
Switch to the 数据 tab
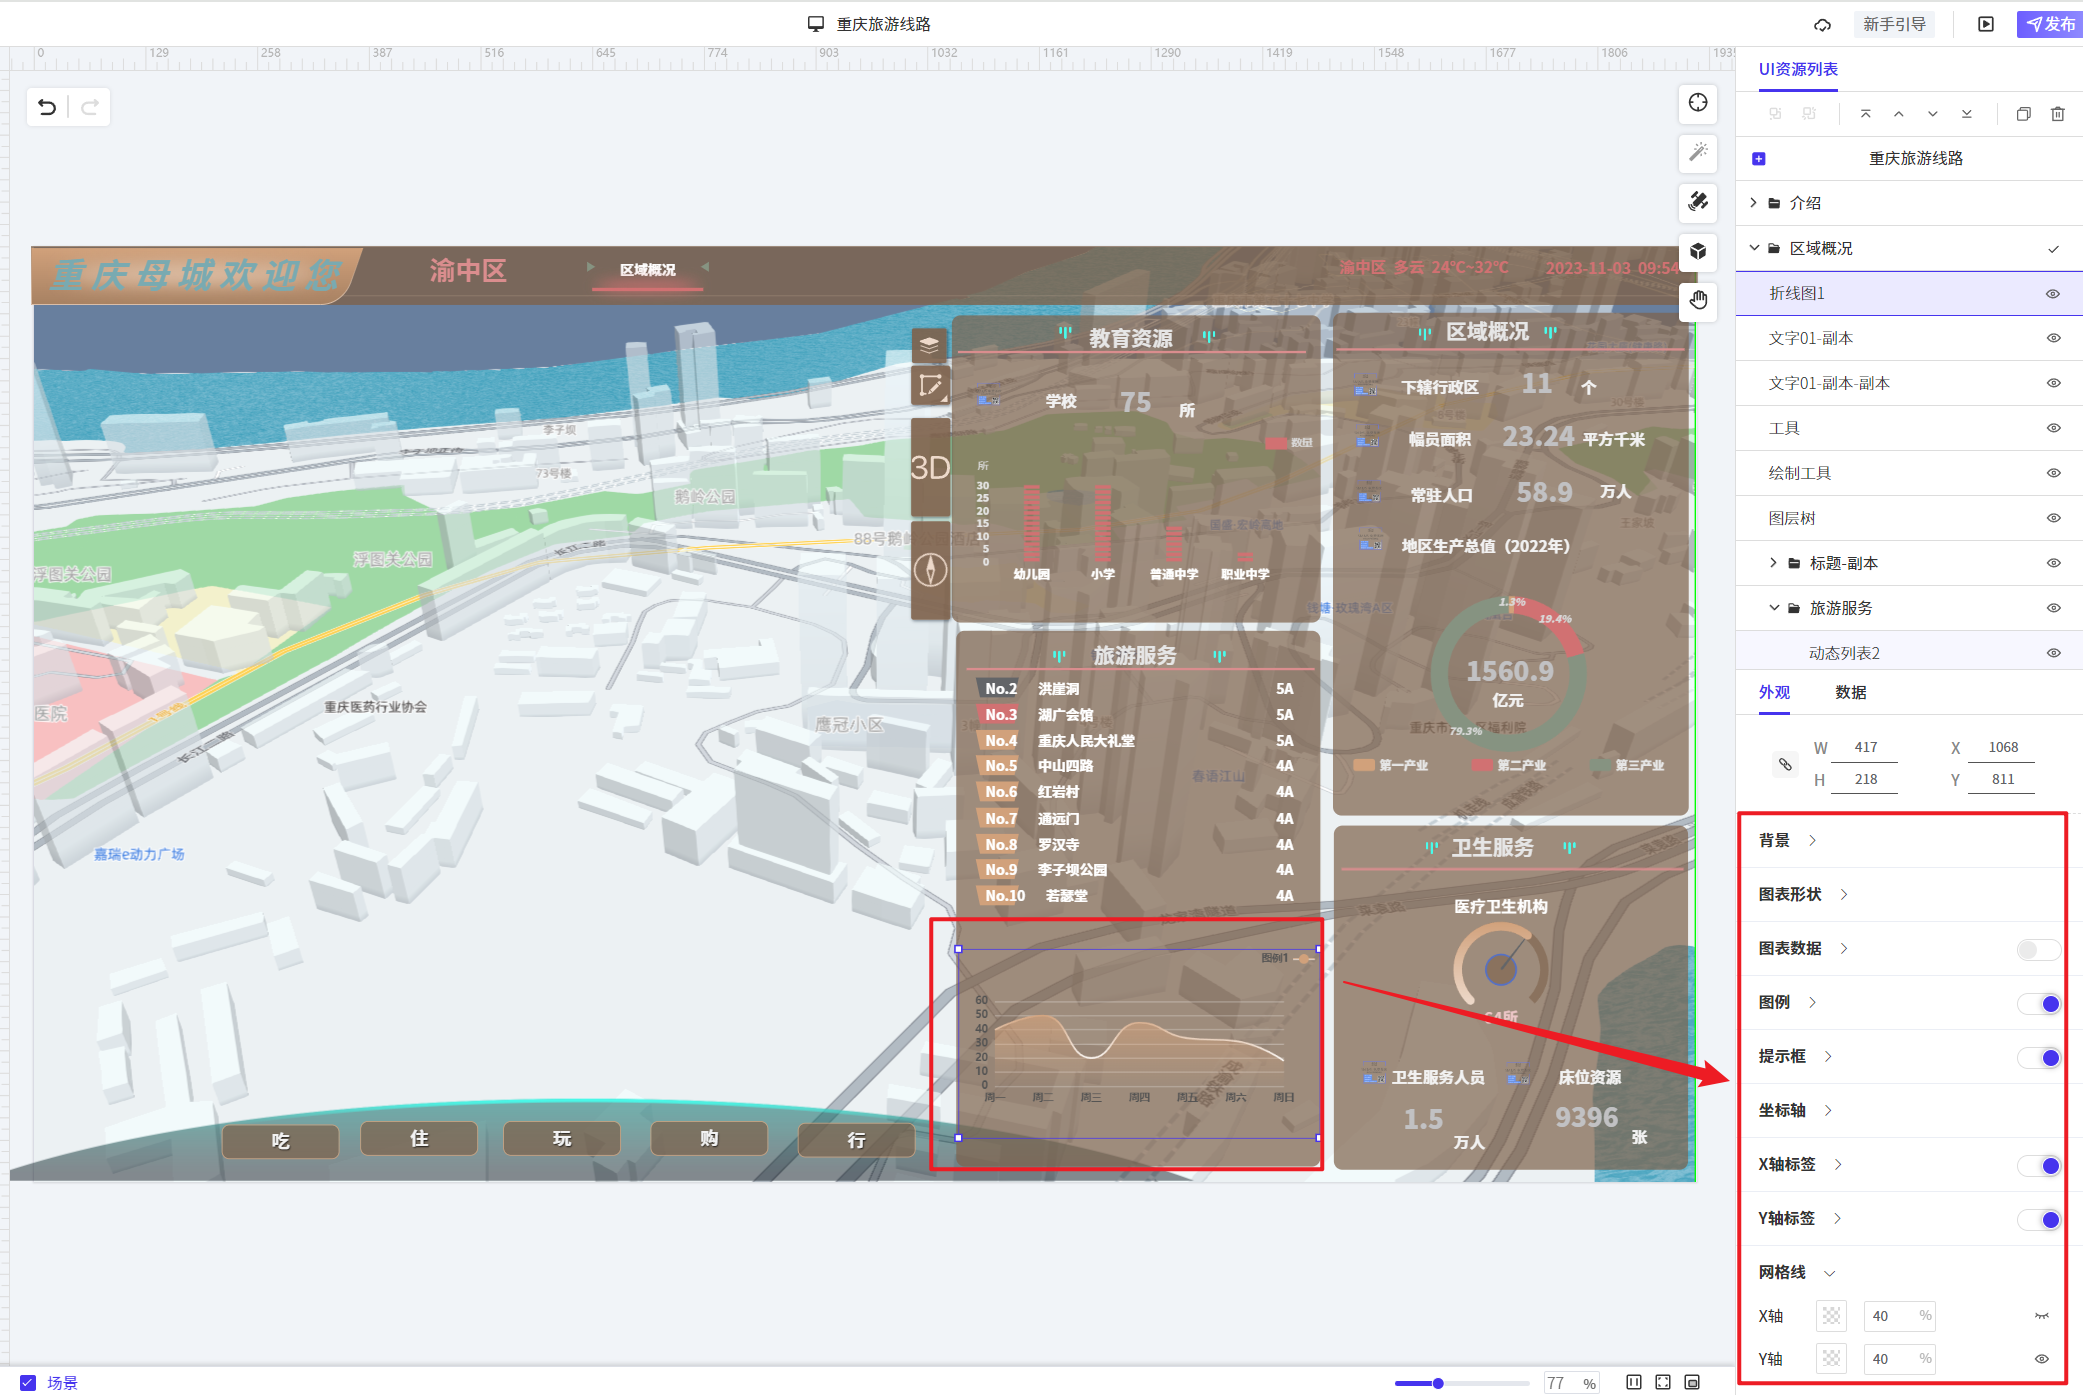[1850, 692]
